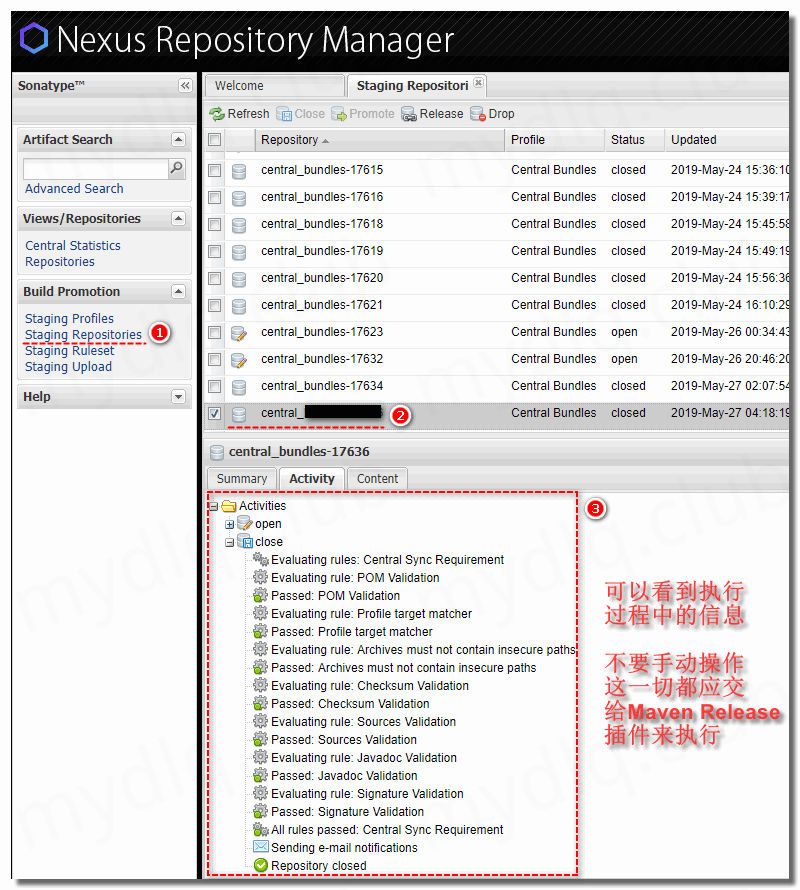The width and height of the screenshot is (800, 890).
Task: Collapse the close activity node
Action: [229, 543]
